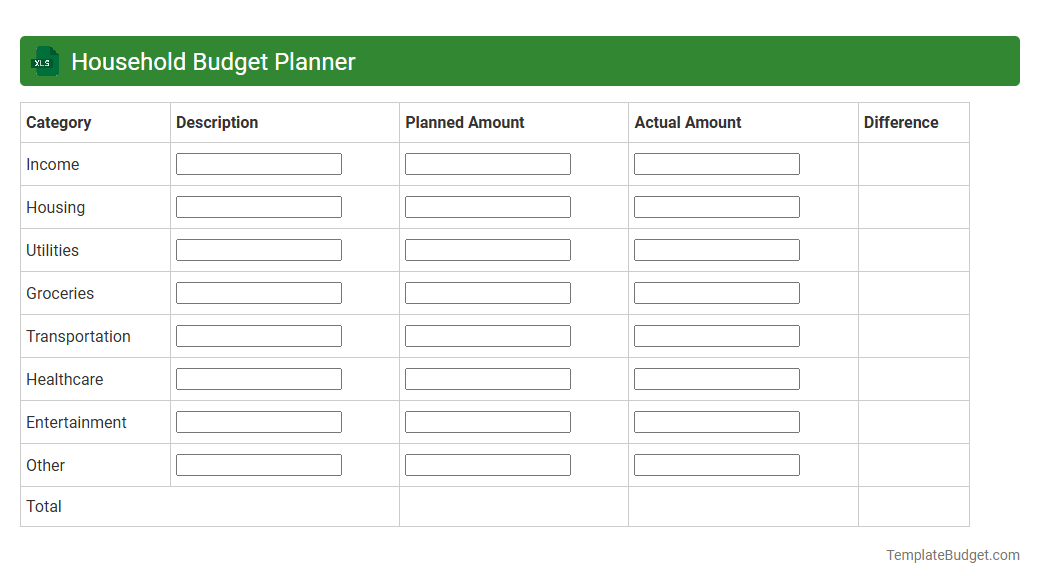Click the Housing description input box
The height and width of the screenshot is (584, 1040).
258,206
